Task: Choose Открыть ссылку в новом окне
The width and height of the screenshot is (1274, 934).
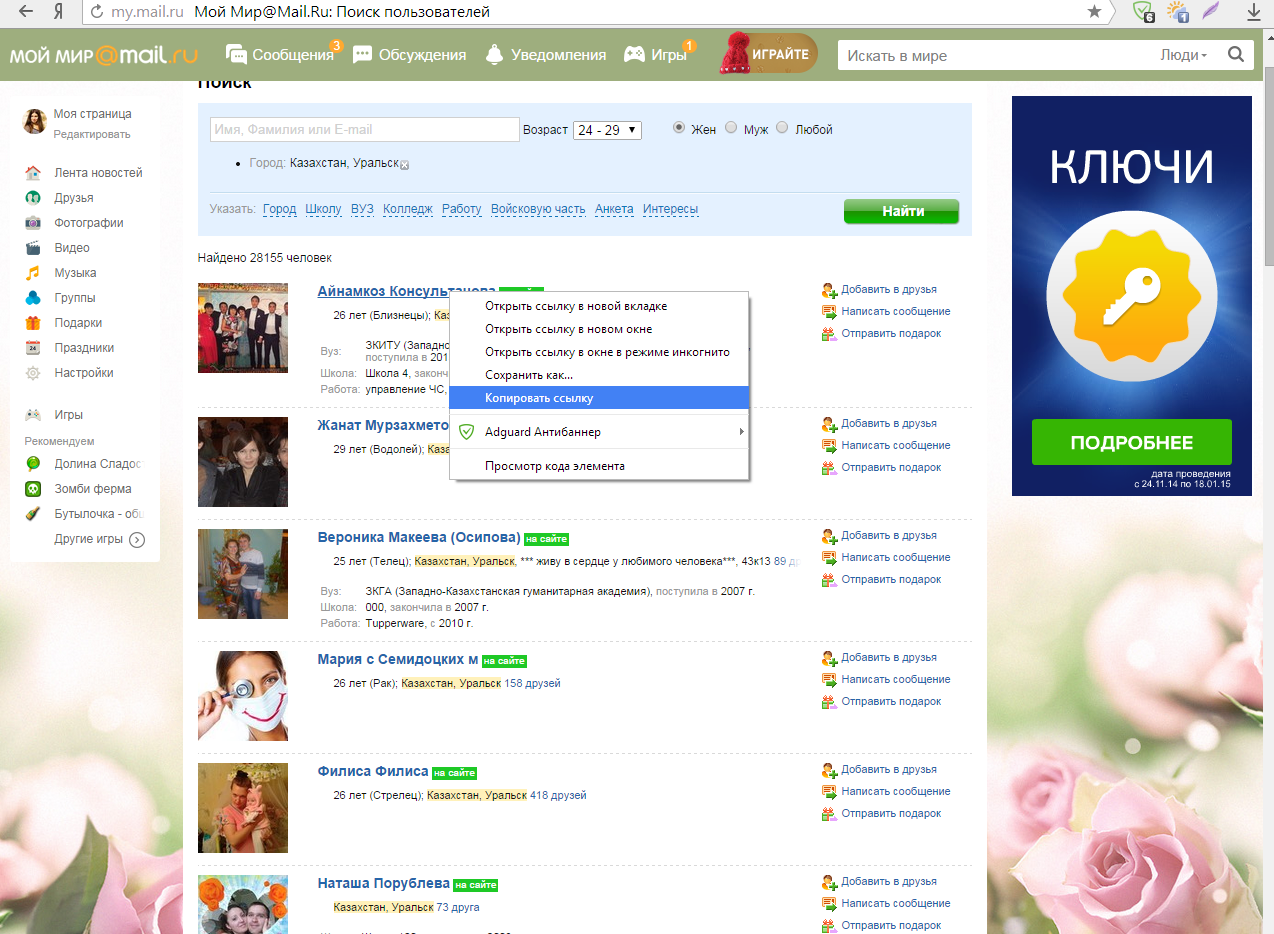Action: 599,329
